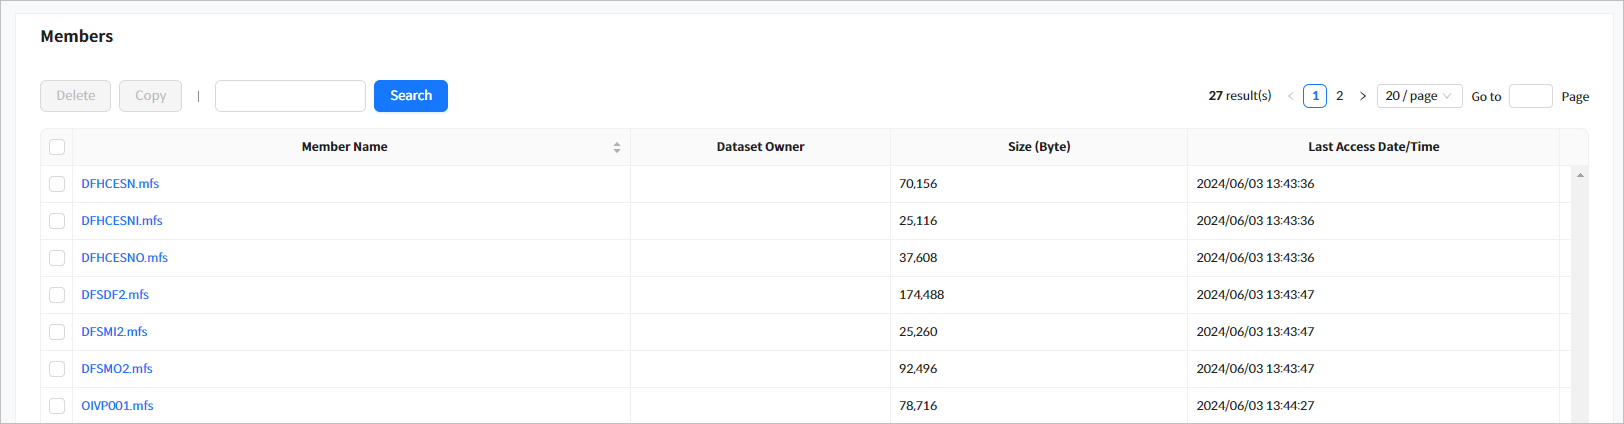Open the DFSMO2.mfs member
The width and height of the screenshot is (1624, 424).
[117, 369]
